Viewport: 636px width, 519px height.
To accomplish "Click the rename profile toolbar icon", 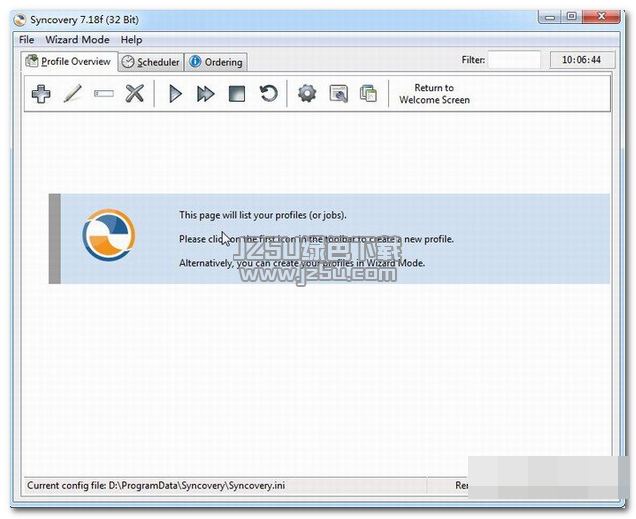I will 103,94.
